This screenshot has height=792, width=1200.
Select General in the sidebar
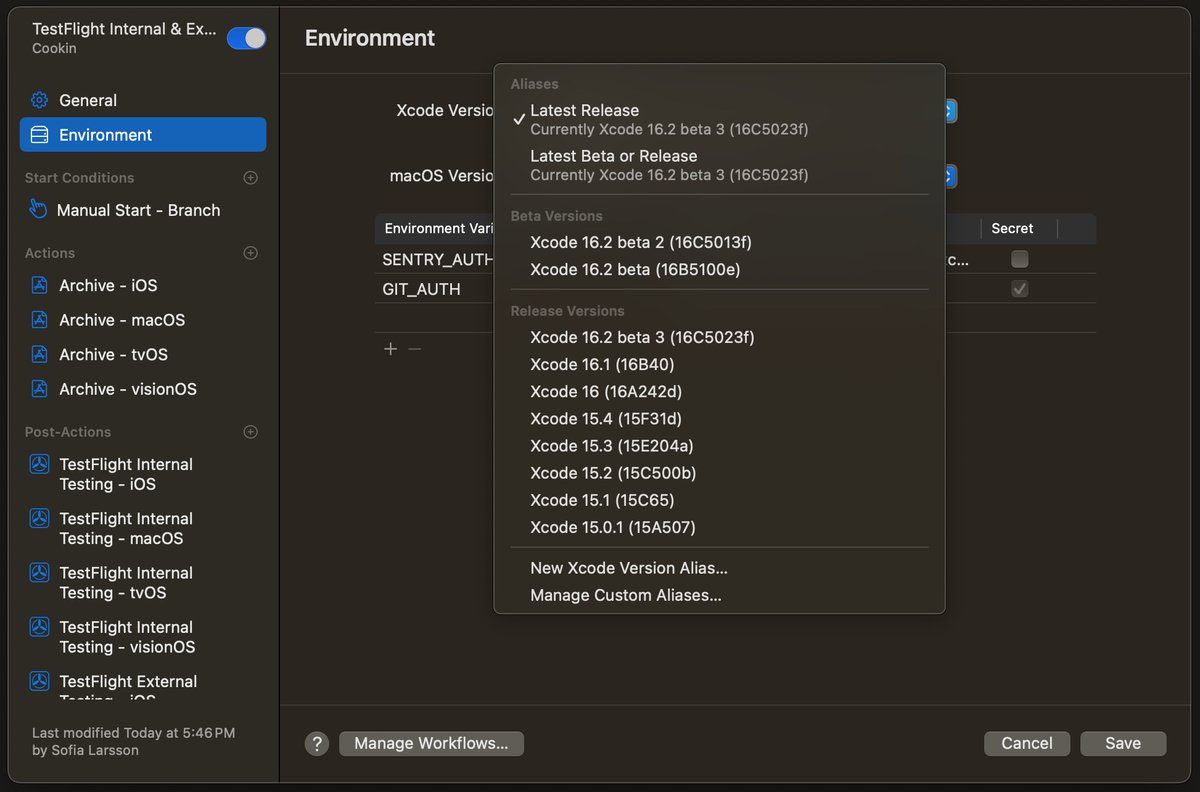tap(143, 100)
